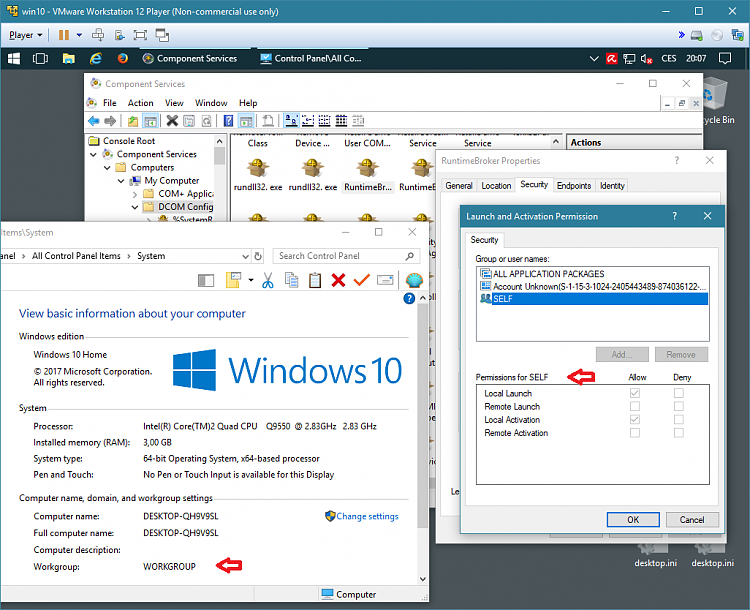Select the List view button
The image size is (750, 610).
click(x=324, y=121)
